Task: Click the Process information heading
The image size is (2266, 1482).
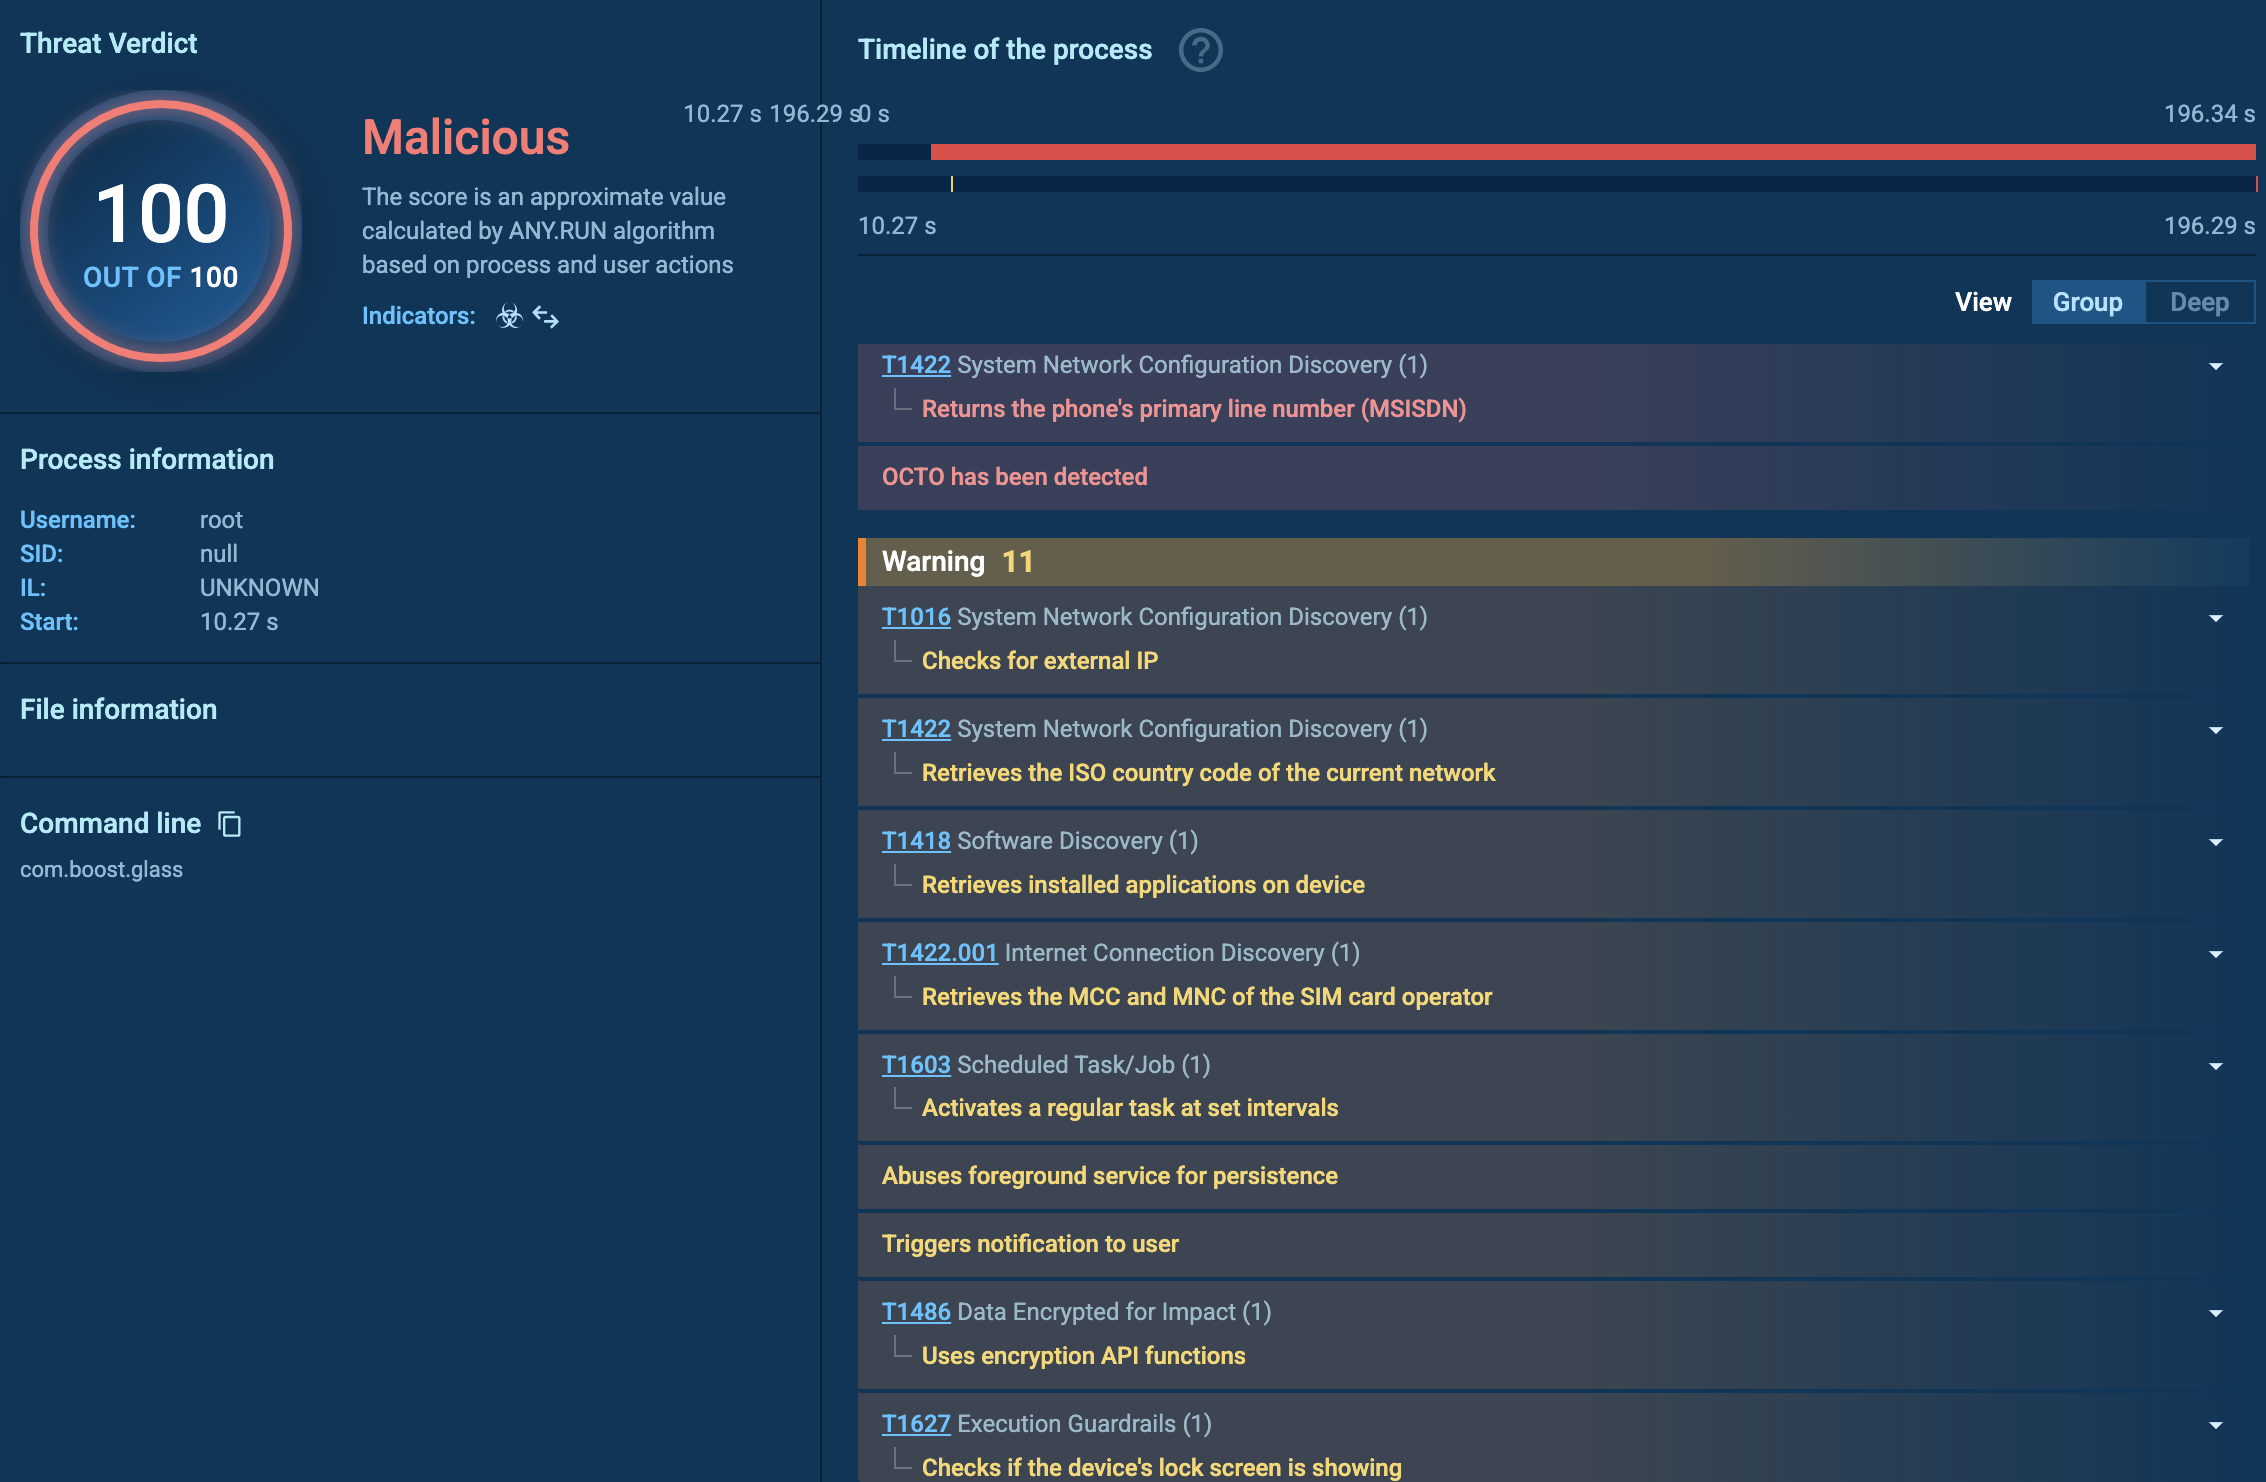Action: 147,460
